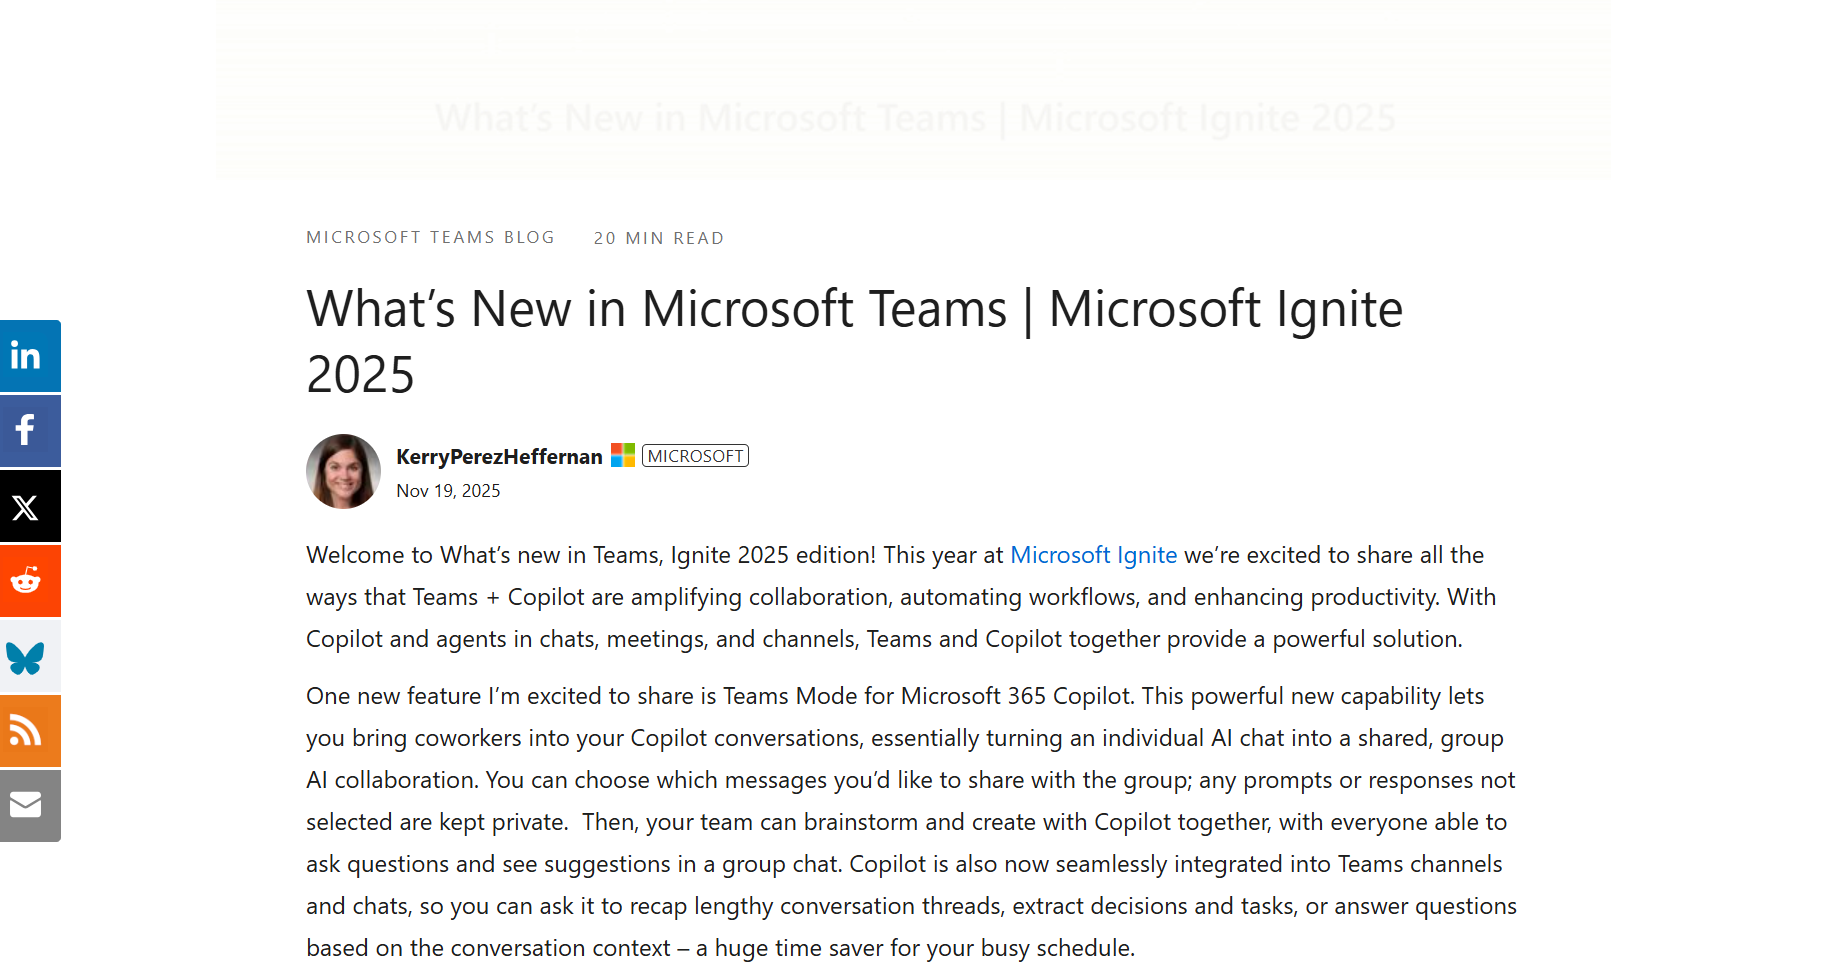This screenshot has width=1826, height=971.
Task: Click the MICROSOFT badge label
Action: point(695,455)
